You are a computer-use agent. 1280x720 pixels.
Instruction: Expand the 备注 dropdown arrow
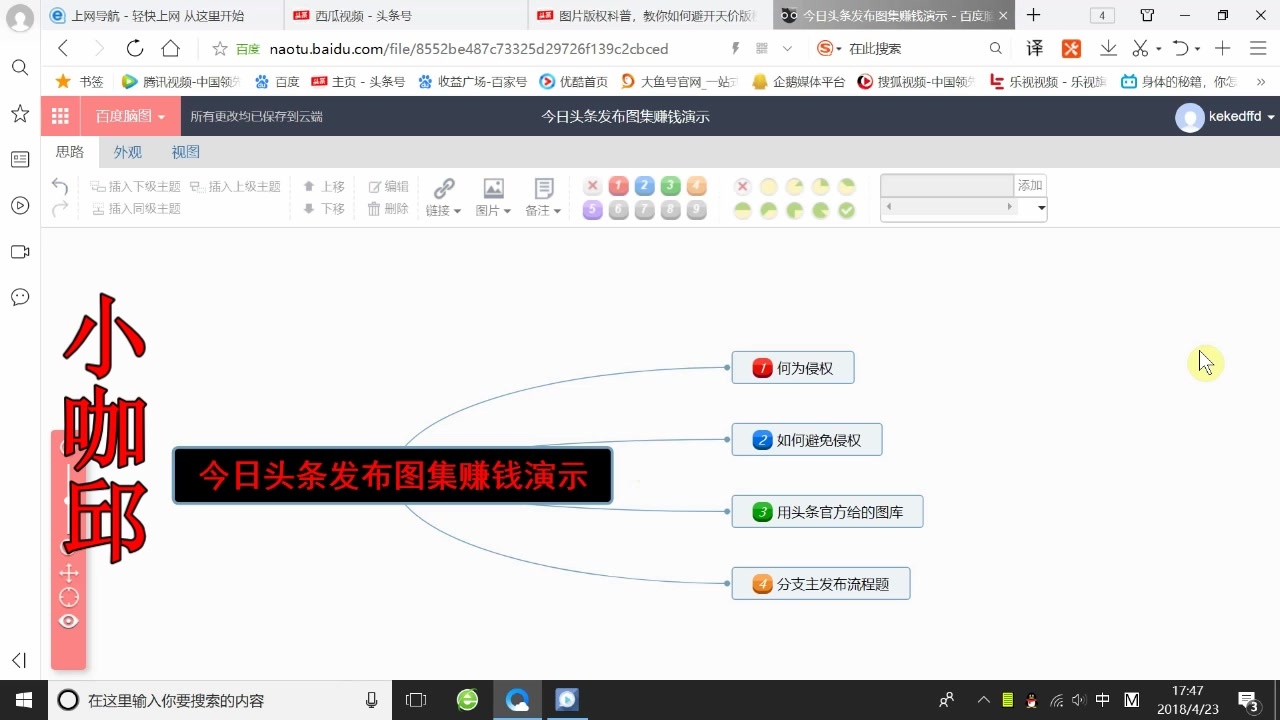(557, 211)
